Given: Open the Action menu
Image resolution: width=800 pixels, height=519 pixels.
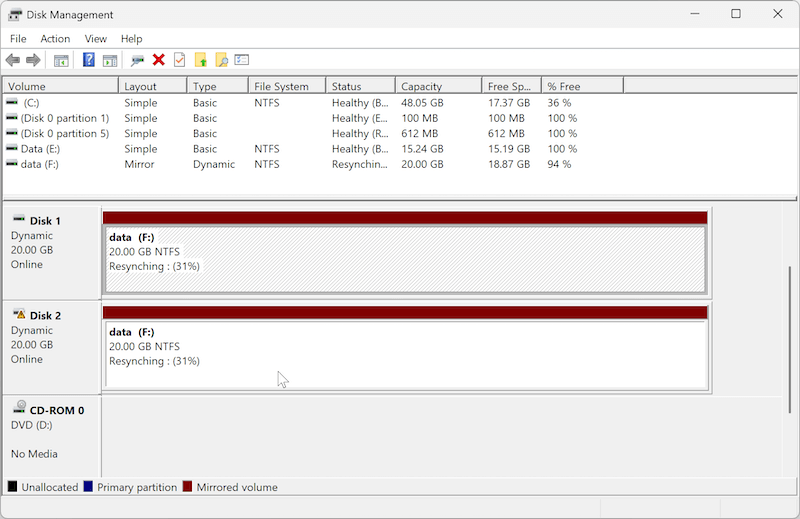Looking at the screenshot, I should pos(55,39).
